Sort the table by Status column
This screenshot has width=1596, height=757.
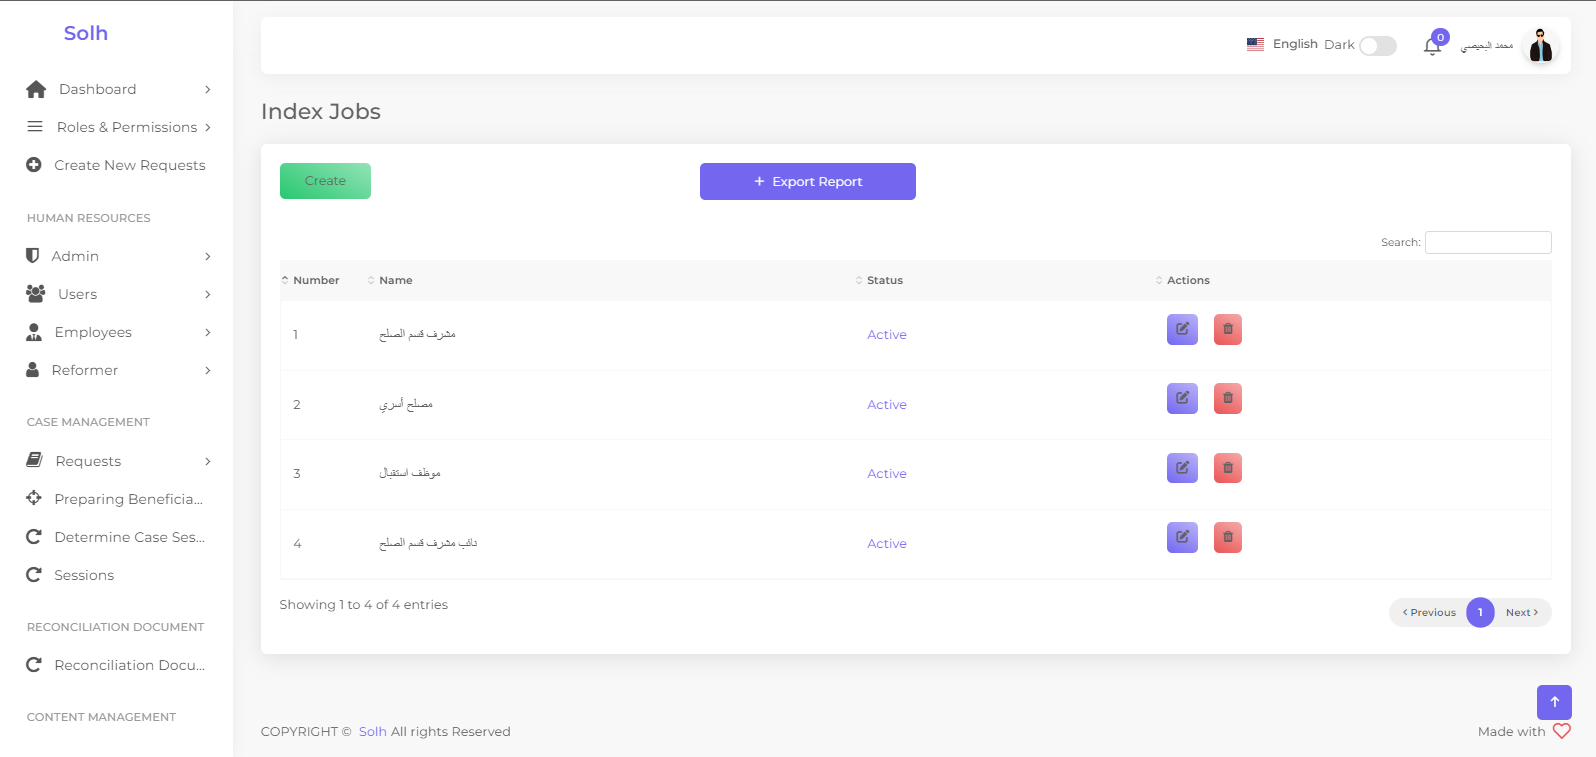coord(884,280)
